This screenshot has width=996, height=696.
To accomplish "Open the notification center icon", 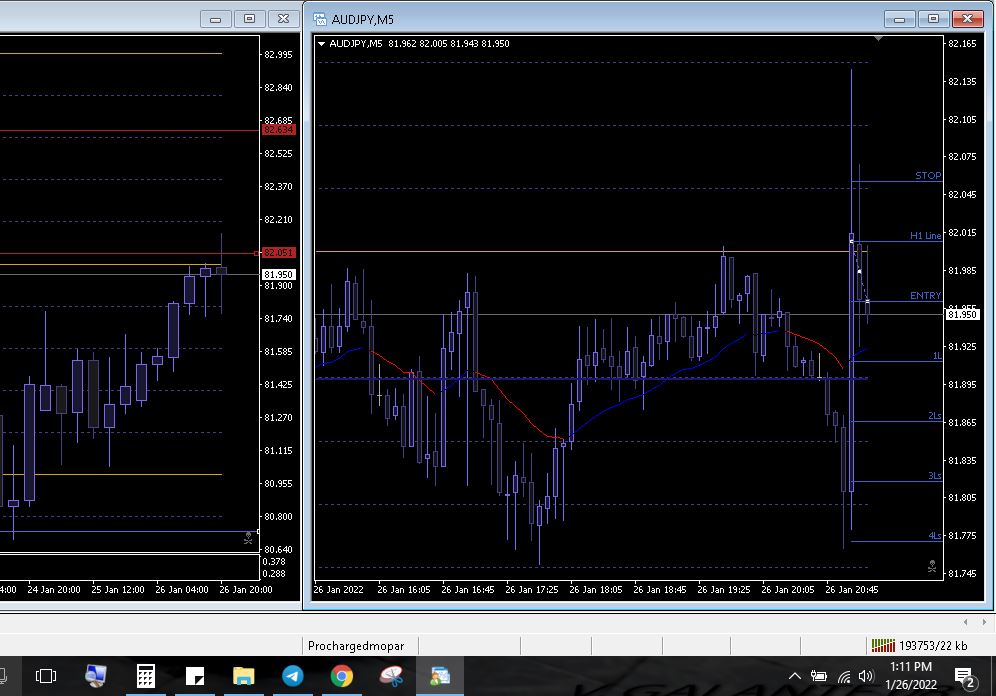I will point(964,678).
